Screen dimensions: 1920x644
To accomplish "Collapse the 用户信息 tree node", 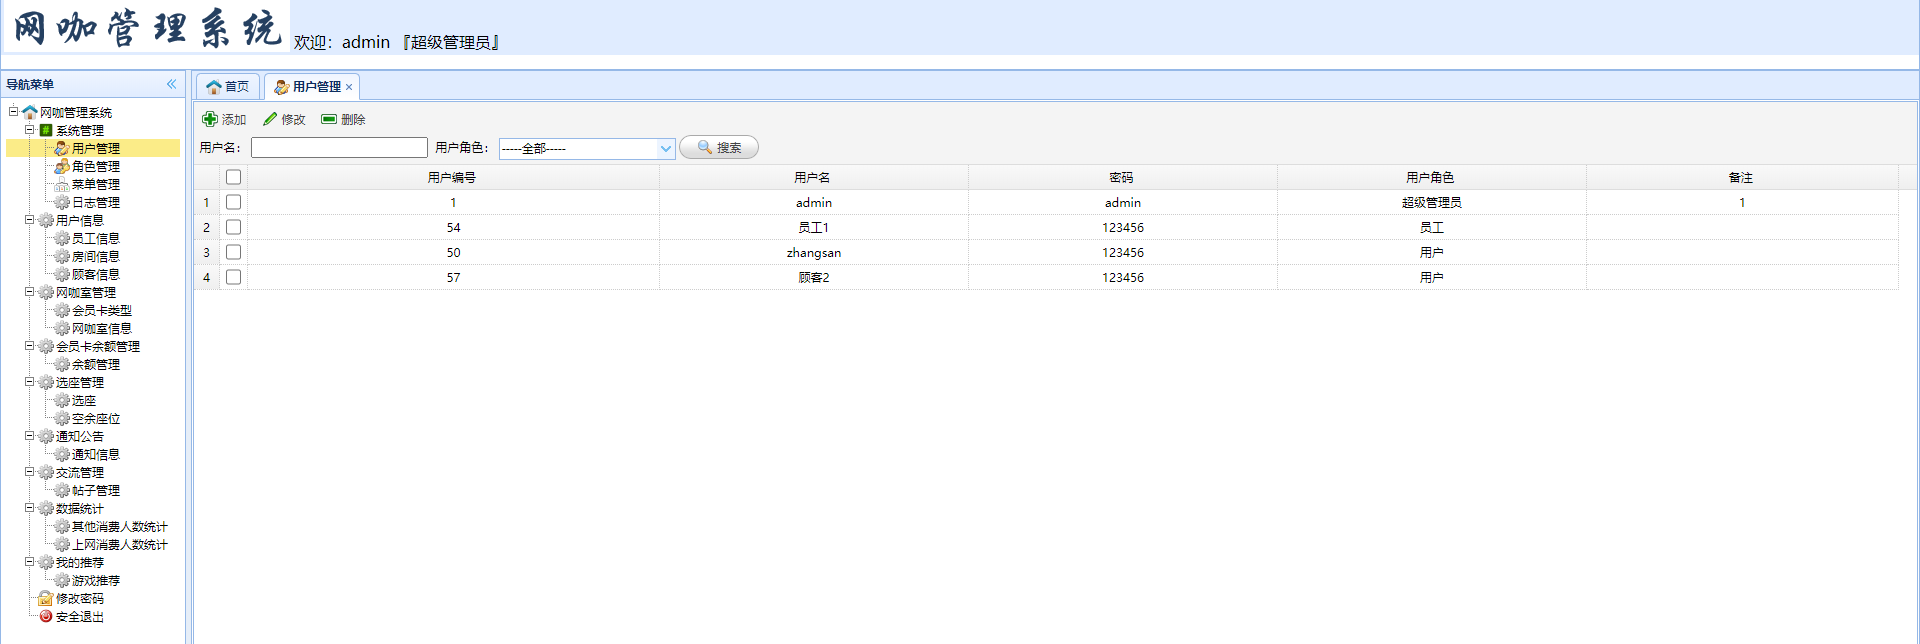I will [x=30, y=220].
